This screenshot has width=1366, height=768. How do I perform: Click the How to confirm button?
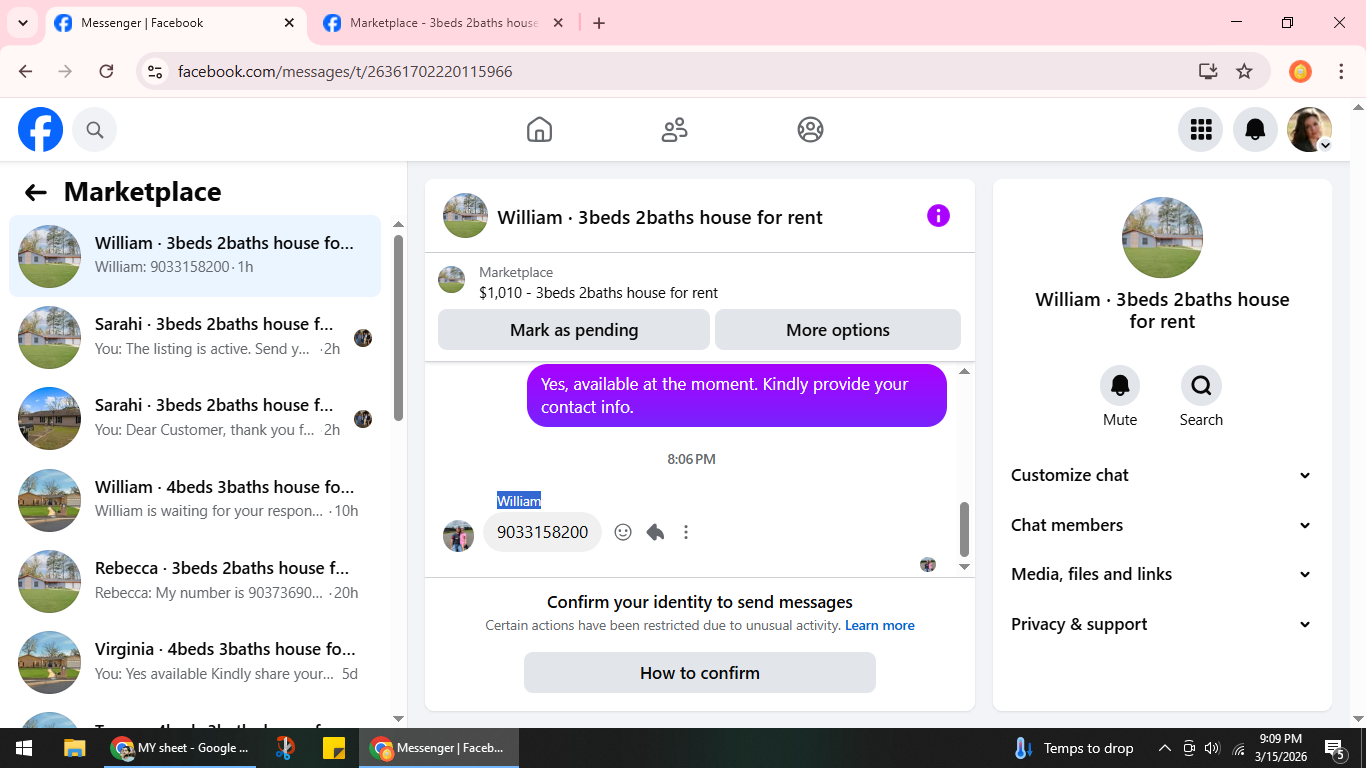coord(700,673)
